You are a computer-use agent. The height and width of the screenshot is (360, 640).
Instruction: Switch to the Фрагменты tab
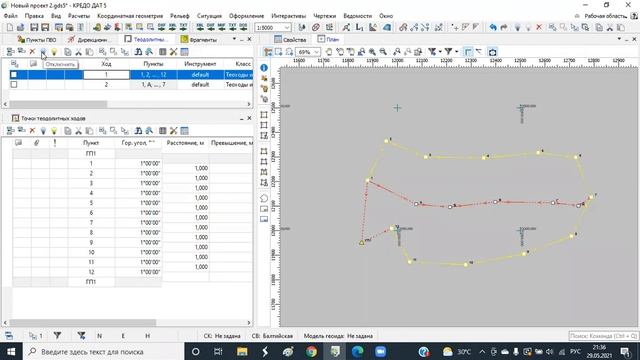pyautogui.click(x=199, y=40)
